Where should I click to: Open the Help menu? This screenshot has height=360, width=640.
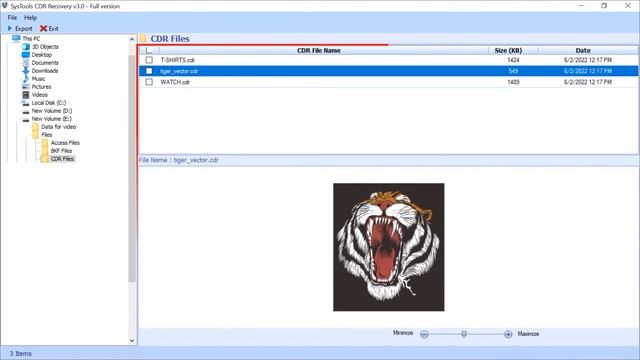tap(30, 18)
